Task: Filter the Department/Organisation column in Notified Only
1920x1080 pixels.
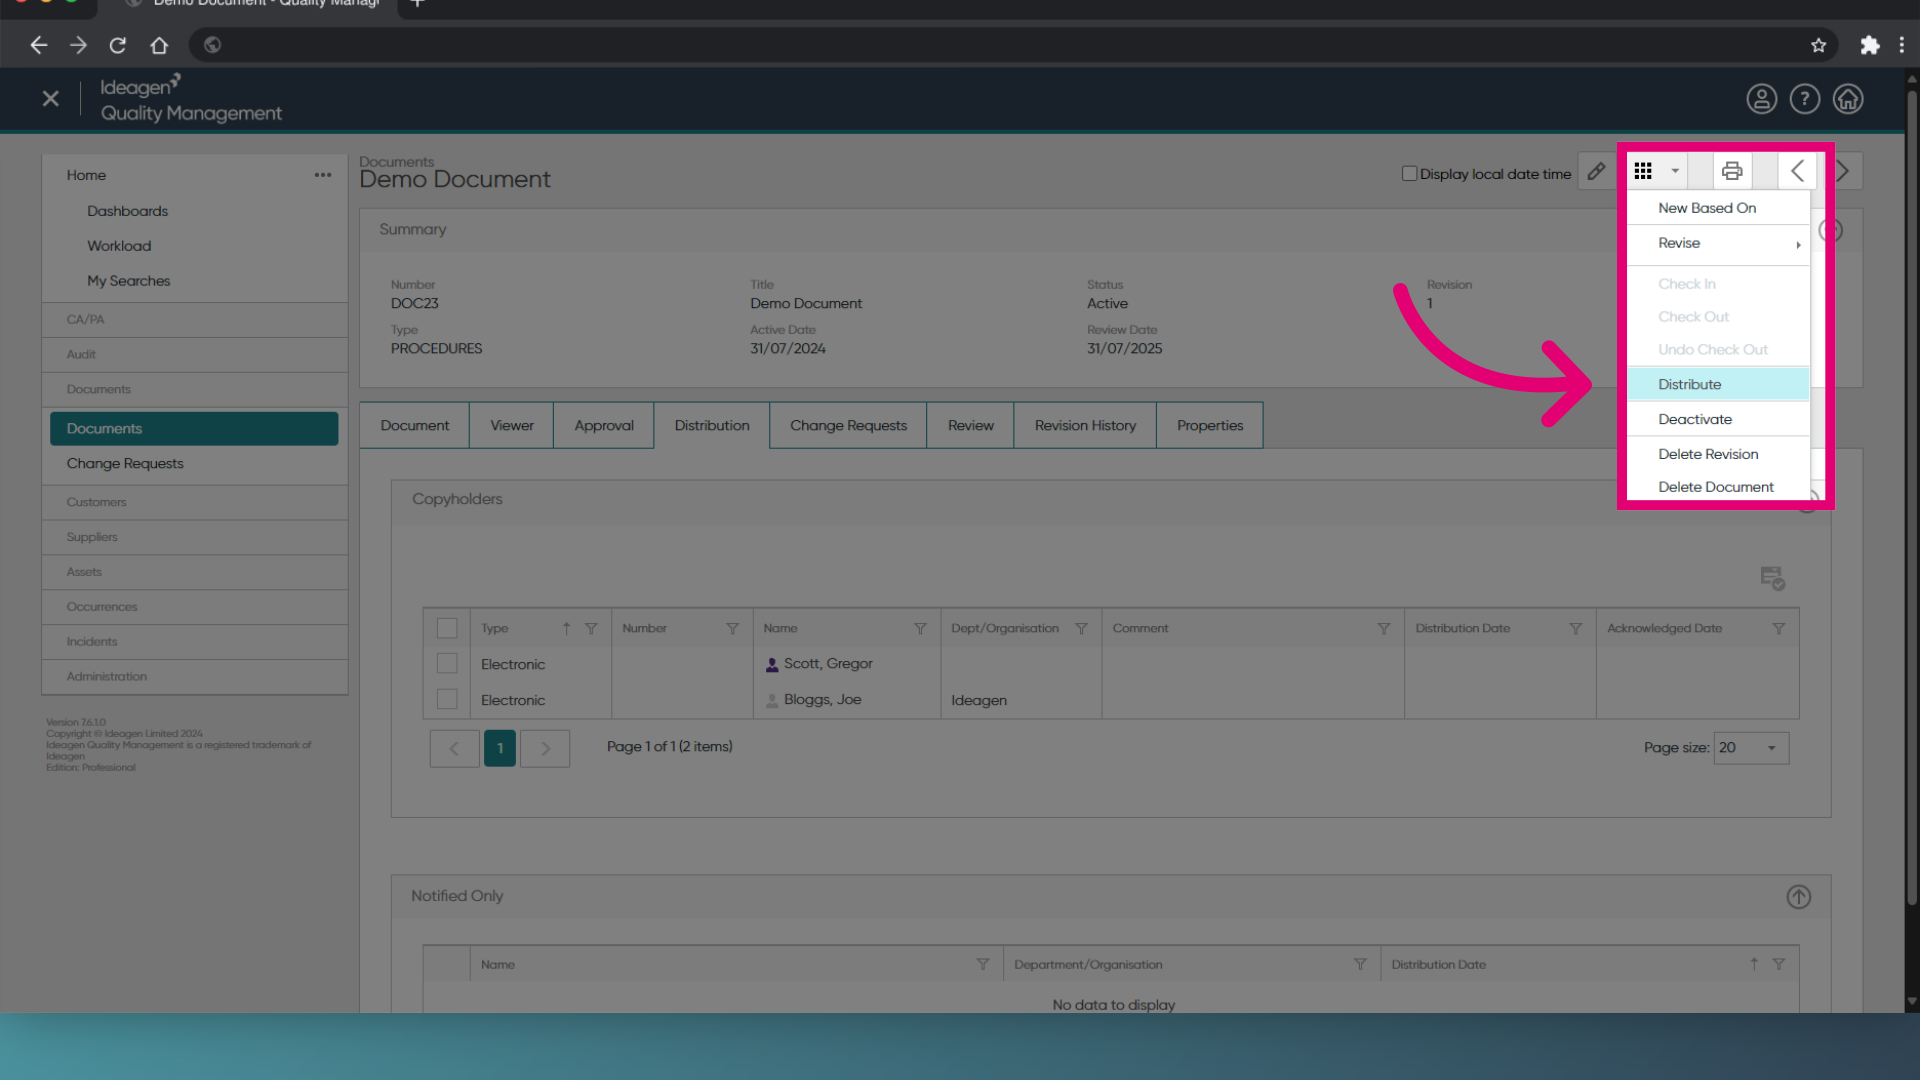Action: (x=1360, y=965)
